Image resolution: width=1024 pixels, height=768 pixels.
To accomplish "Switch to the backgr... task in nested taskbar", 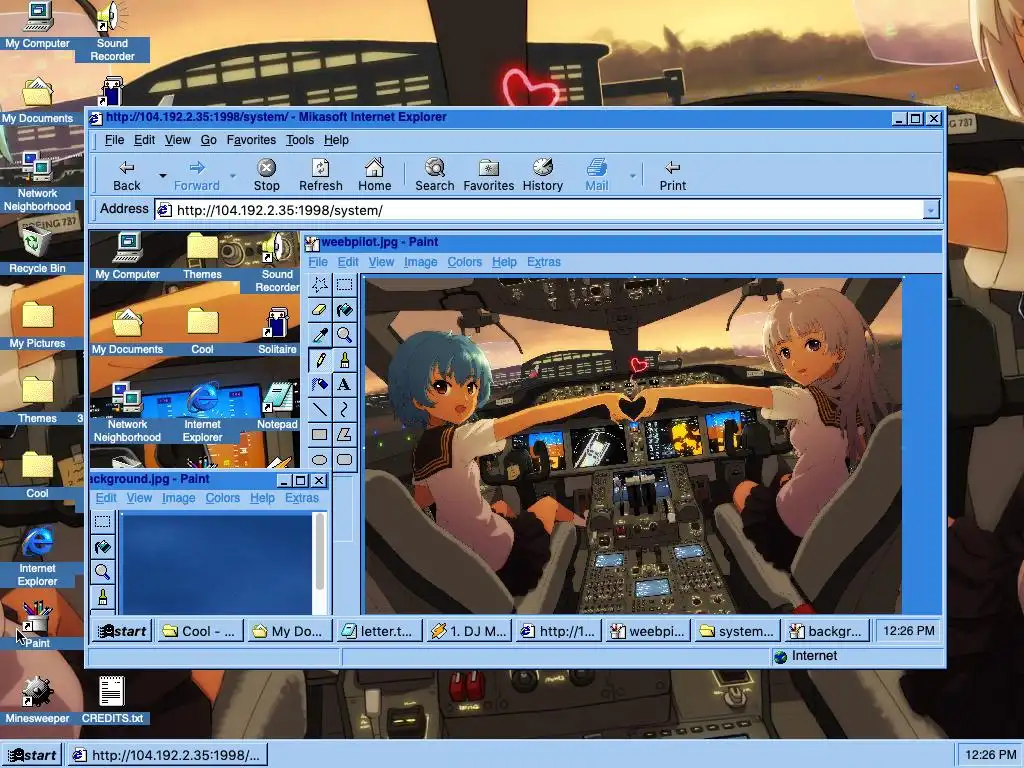I will pyautogui.click(x=827, y=631).
